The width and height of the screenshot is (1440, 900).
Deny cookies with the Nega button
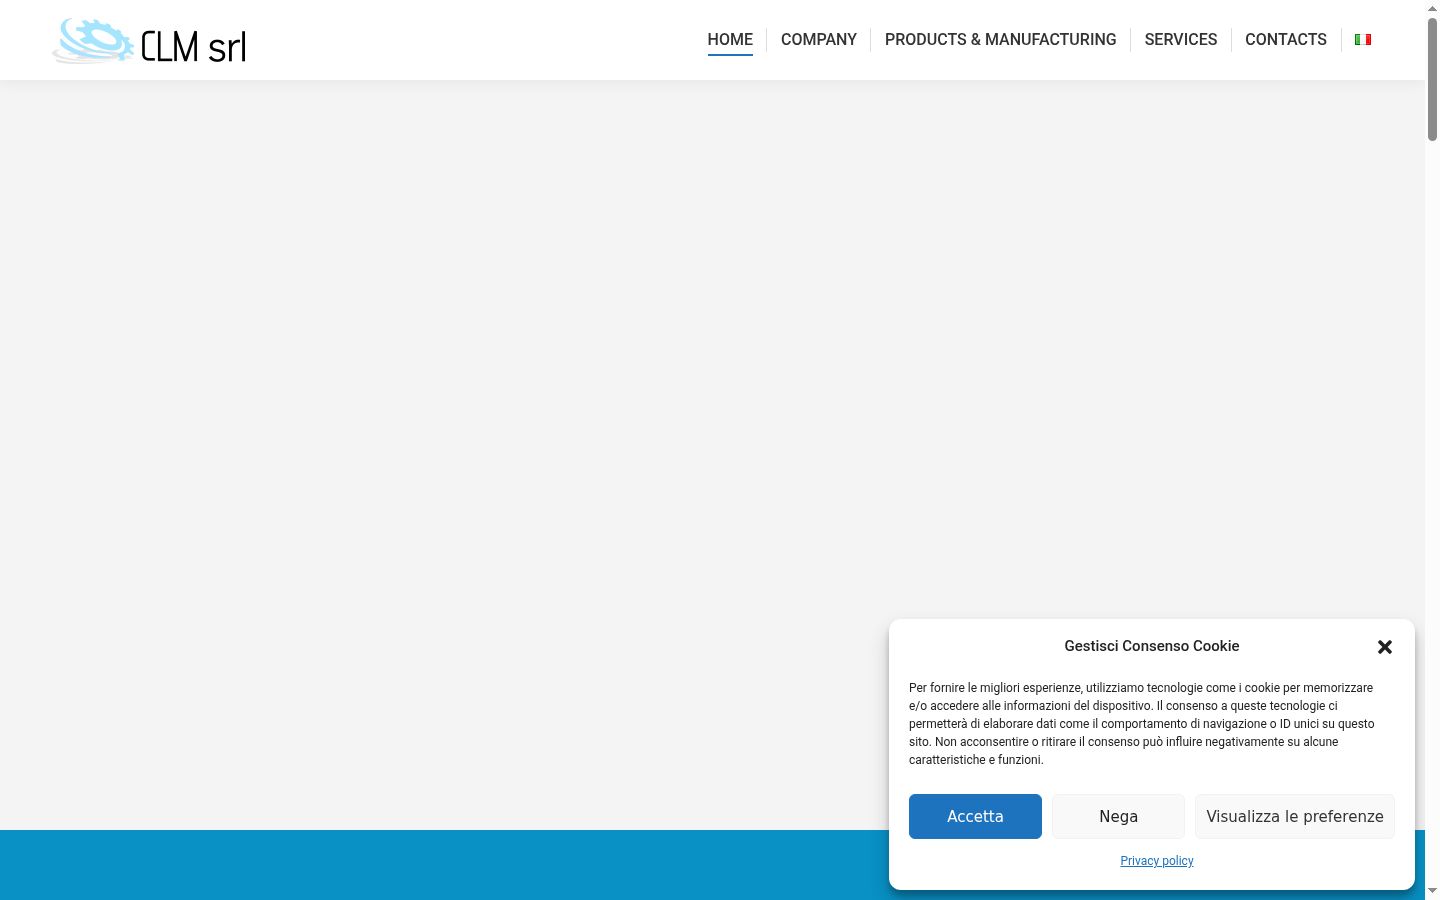1118,816
